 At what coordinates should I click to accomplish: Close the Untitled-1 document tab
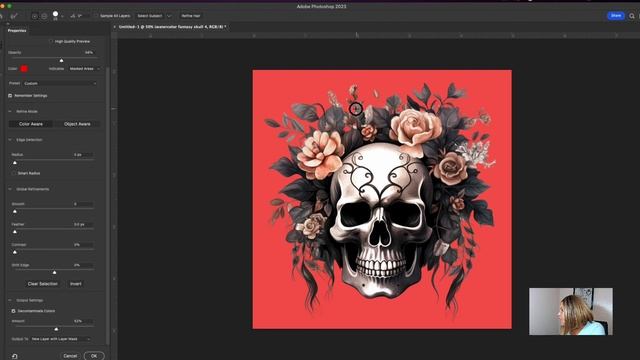(x=115, y=27)
